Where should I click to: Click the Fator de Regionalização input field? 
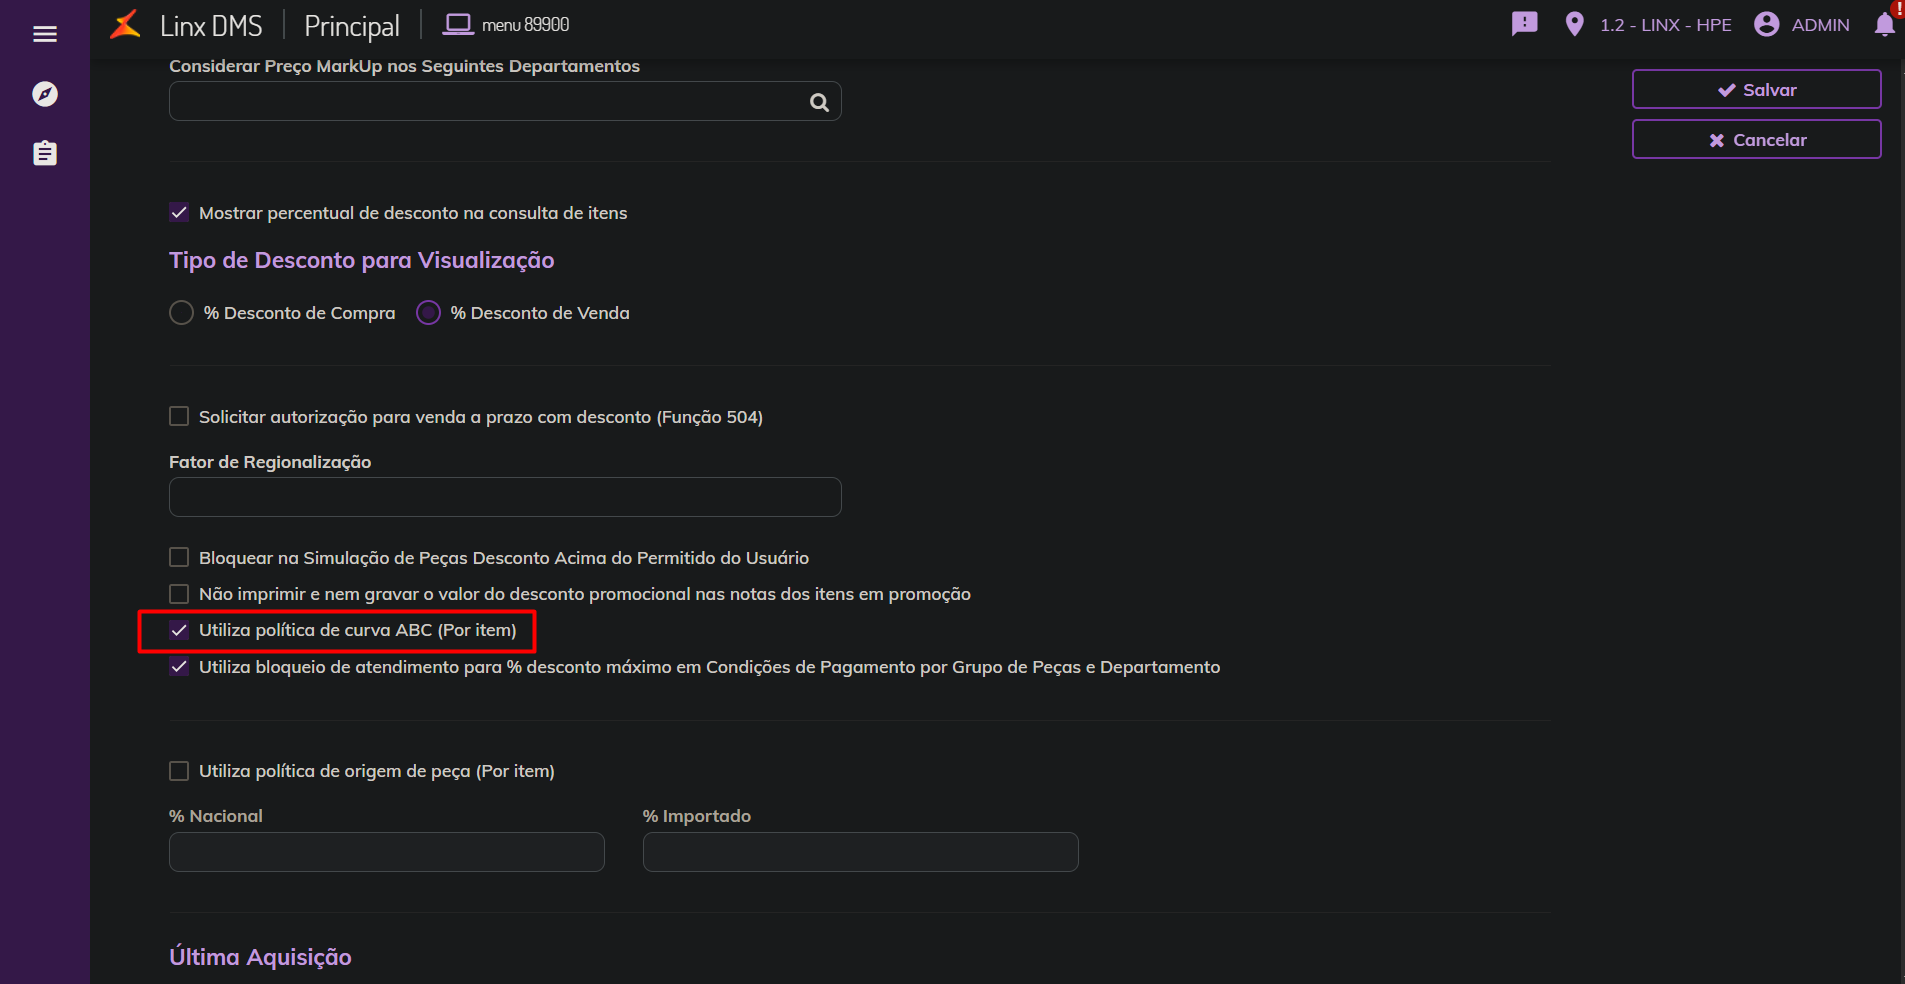(x=505, y=497)
